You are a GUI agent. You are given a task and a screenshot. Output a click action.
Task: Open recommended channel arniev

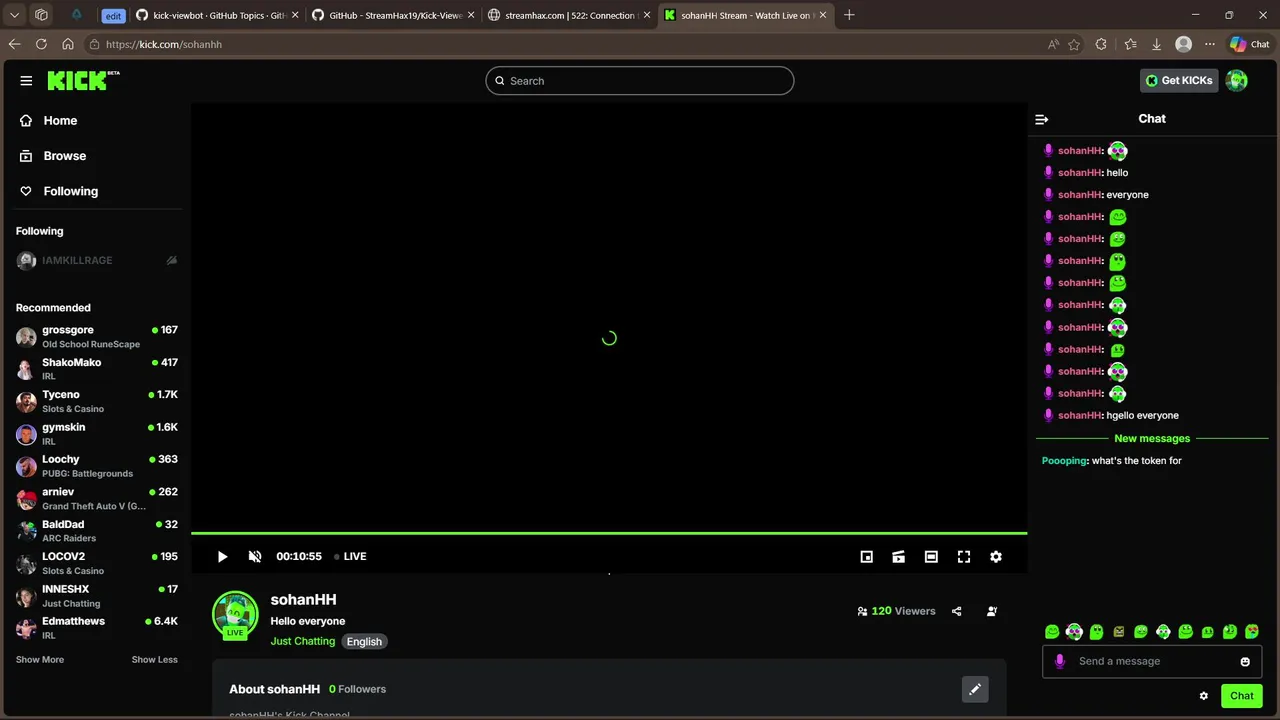(97, 498)
